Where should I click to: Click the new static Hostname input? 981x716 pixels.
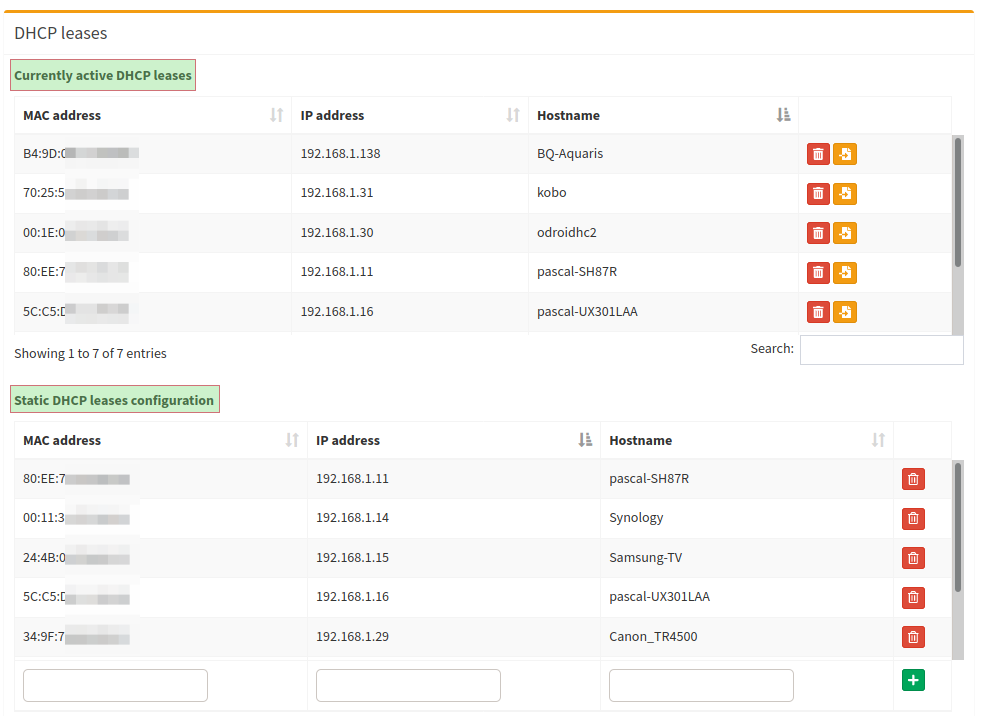pos(701,685)
